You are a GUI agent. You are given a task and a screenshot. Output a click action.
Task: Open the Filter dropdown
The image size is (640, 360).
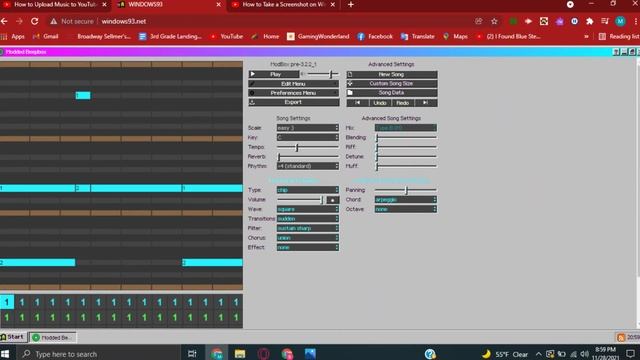[x=308, y=228]
